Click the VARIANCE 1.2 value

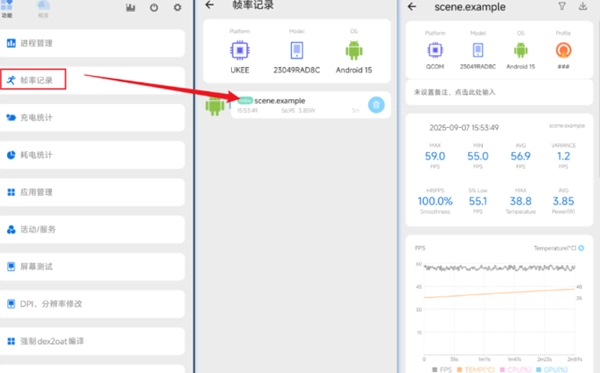pos(563,156)
